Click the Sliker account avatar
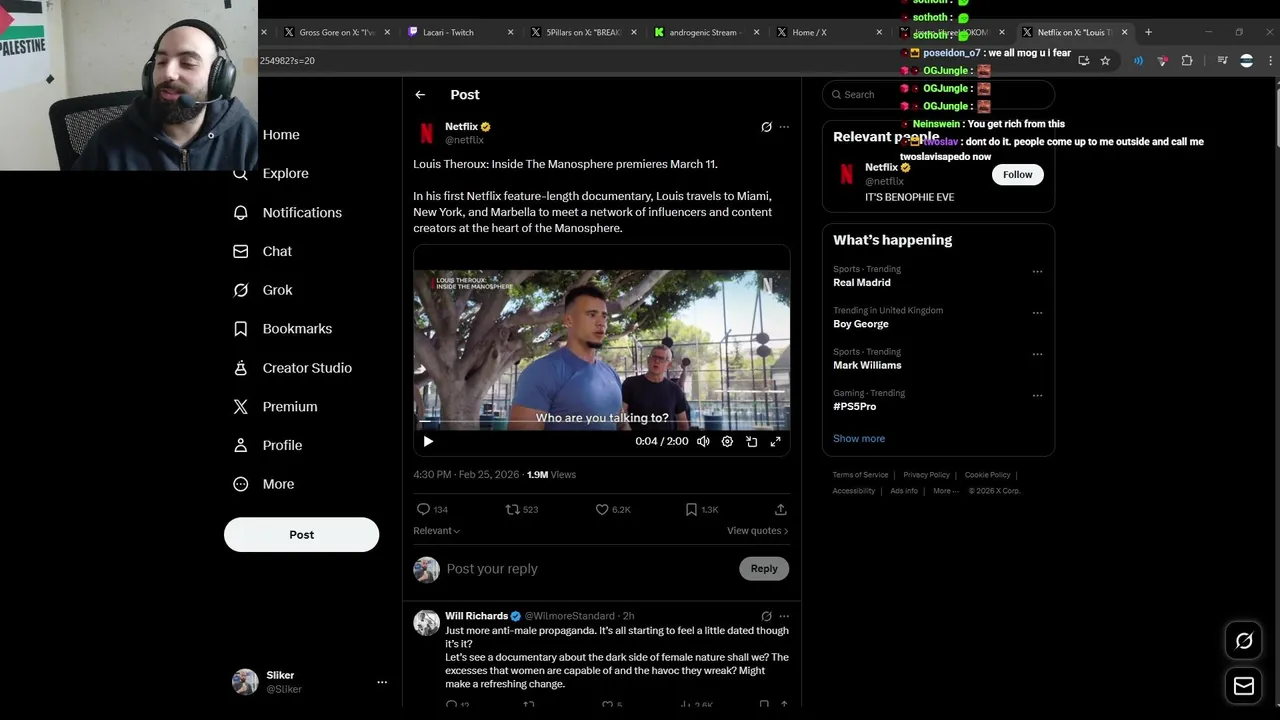 click(x=245, y=682)
